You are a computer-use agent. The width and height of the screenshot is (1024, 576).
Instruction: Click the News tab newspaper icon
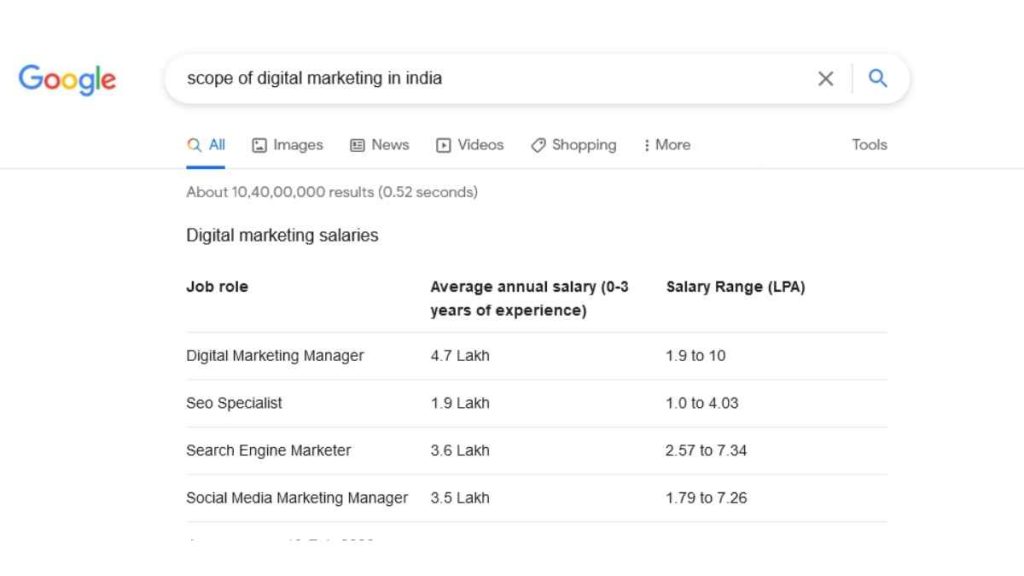(x=357, y=146)
